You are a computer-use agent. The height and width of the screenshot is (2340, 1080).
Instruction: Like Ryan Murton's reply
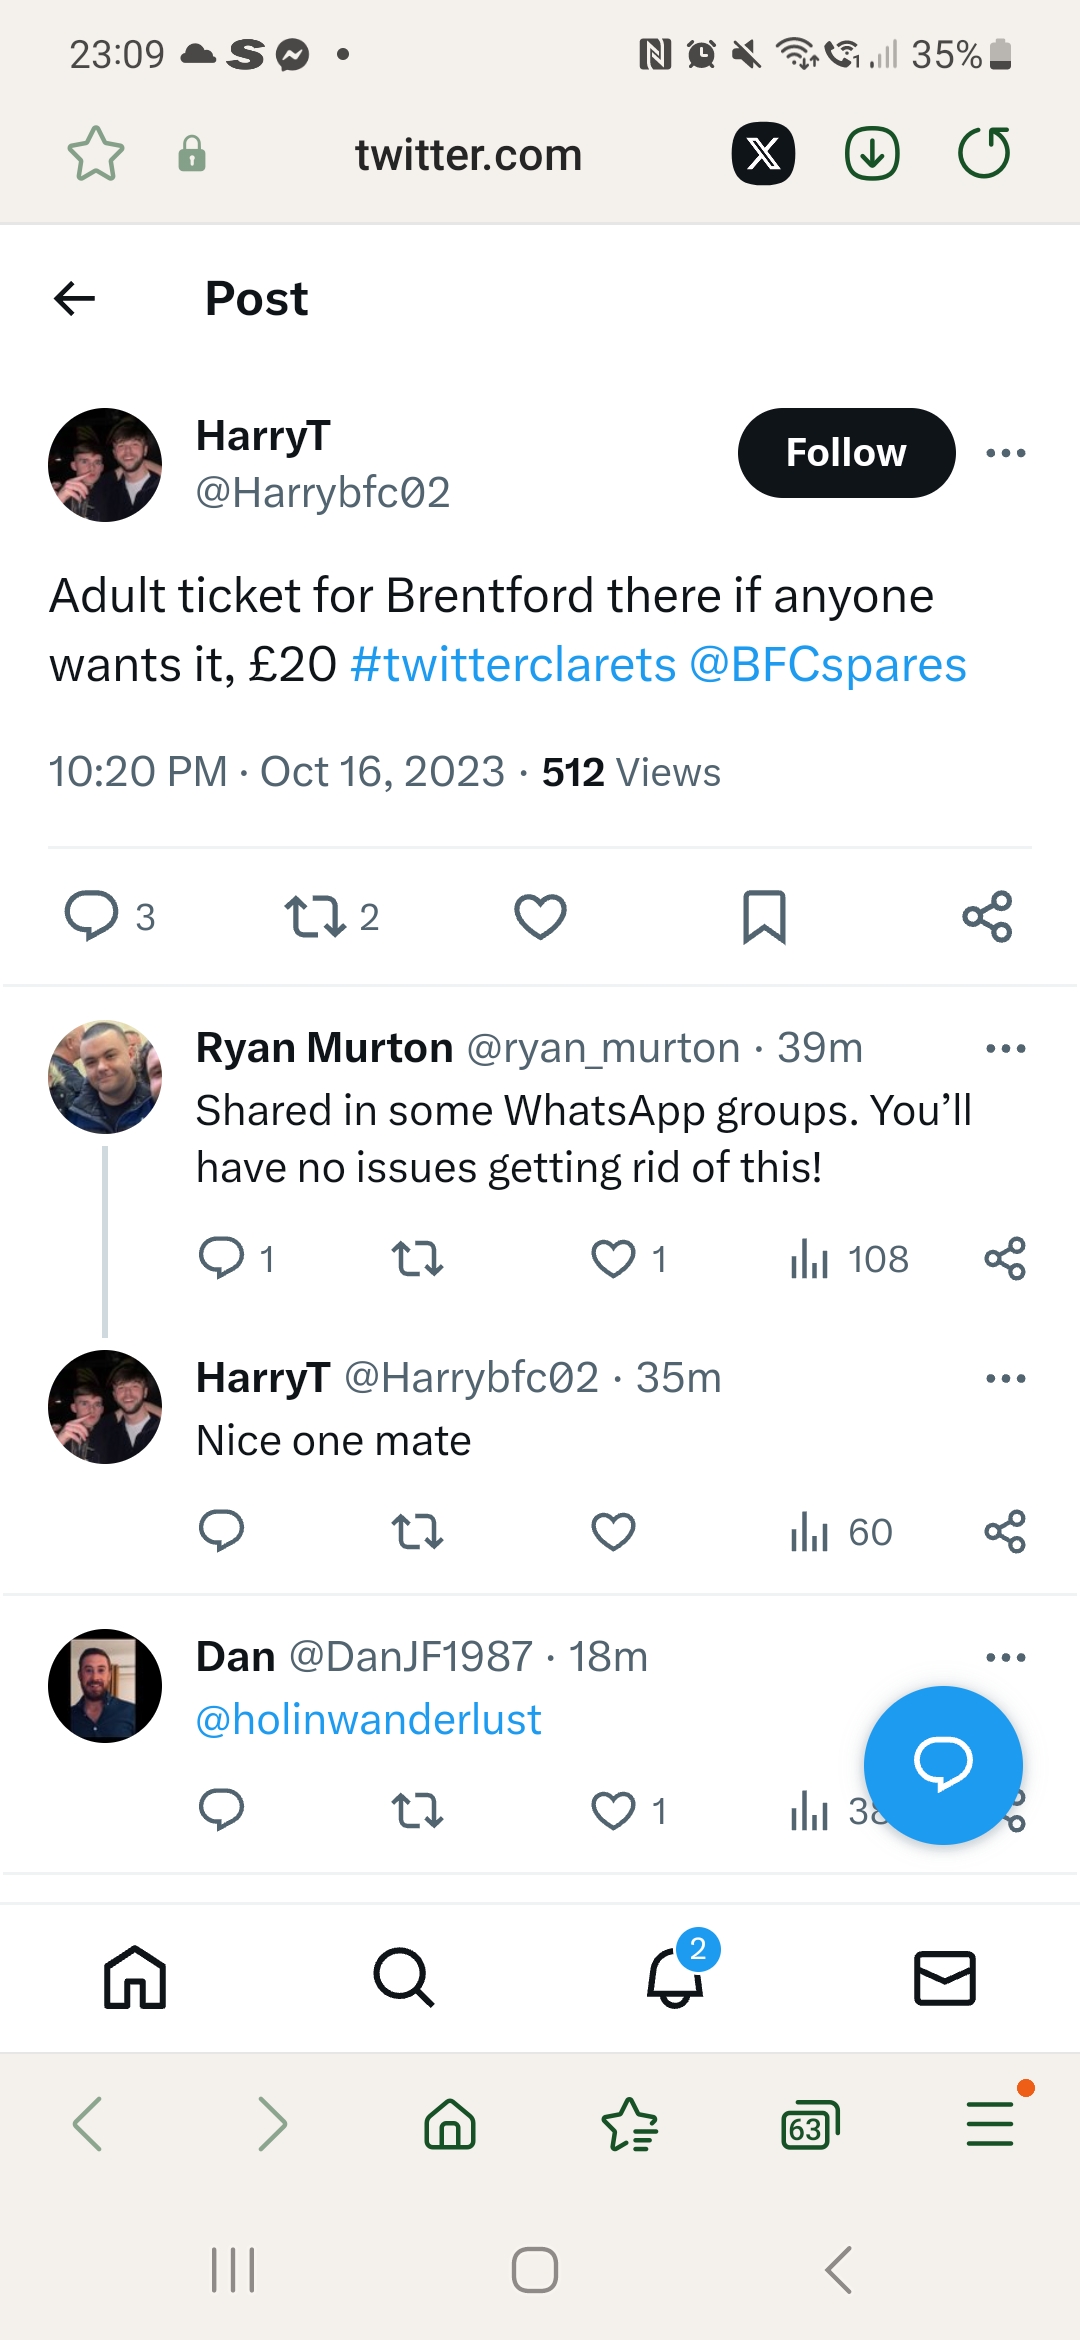click(x=614, y=1259)
